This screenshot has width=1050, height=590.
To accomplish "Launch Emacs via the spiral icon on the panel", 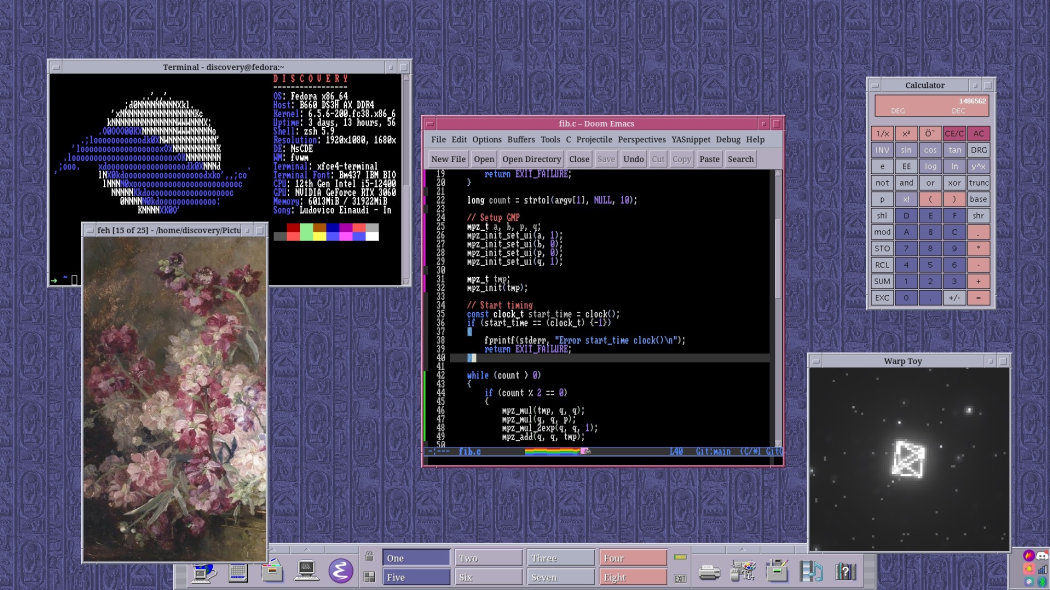I will 341,573.
